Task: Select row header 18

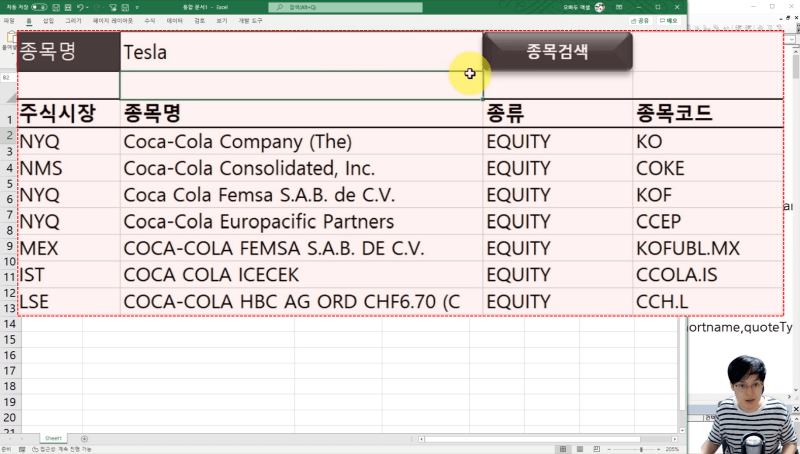Action: pos(10,386)
